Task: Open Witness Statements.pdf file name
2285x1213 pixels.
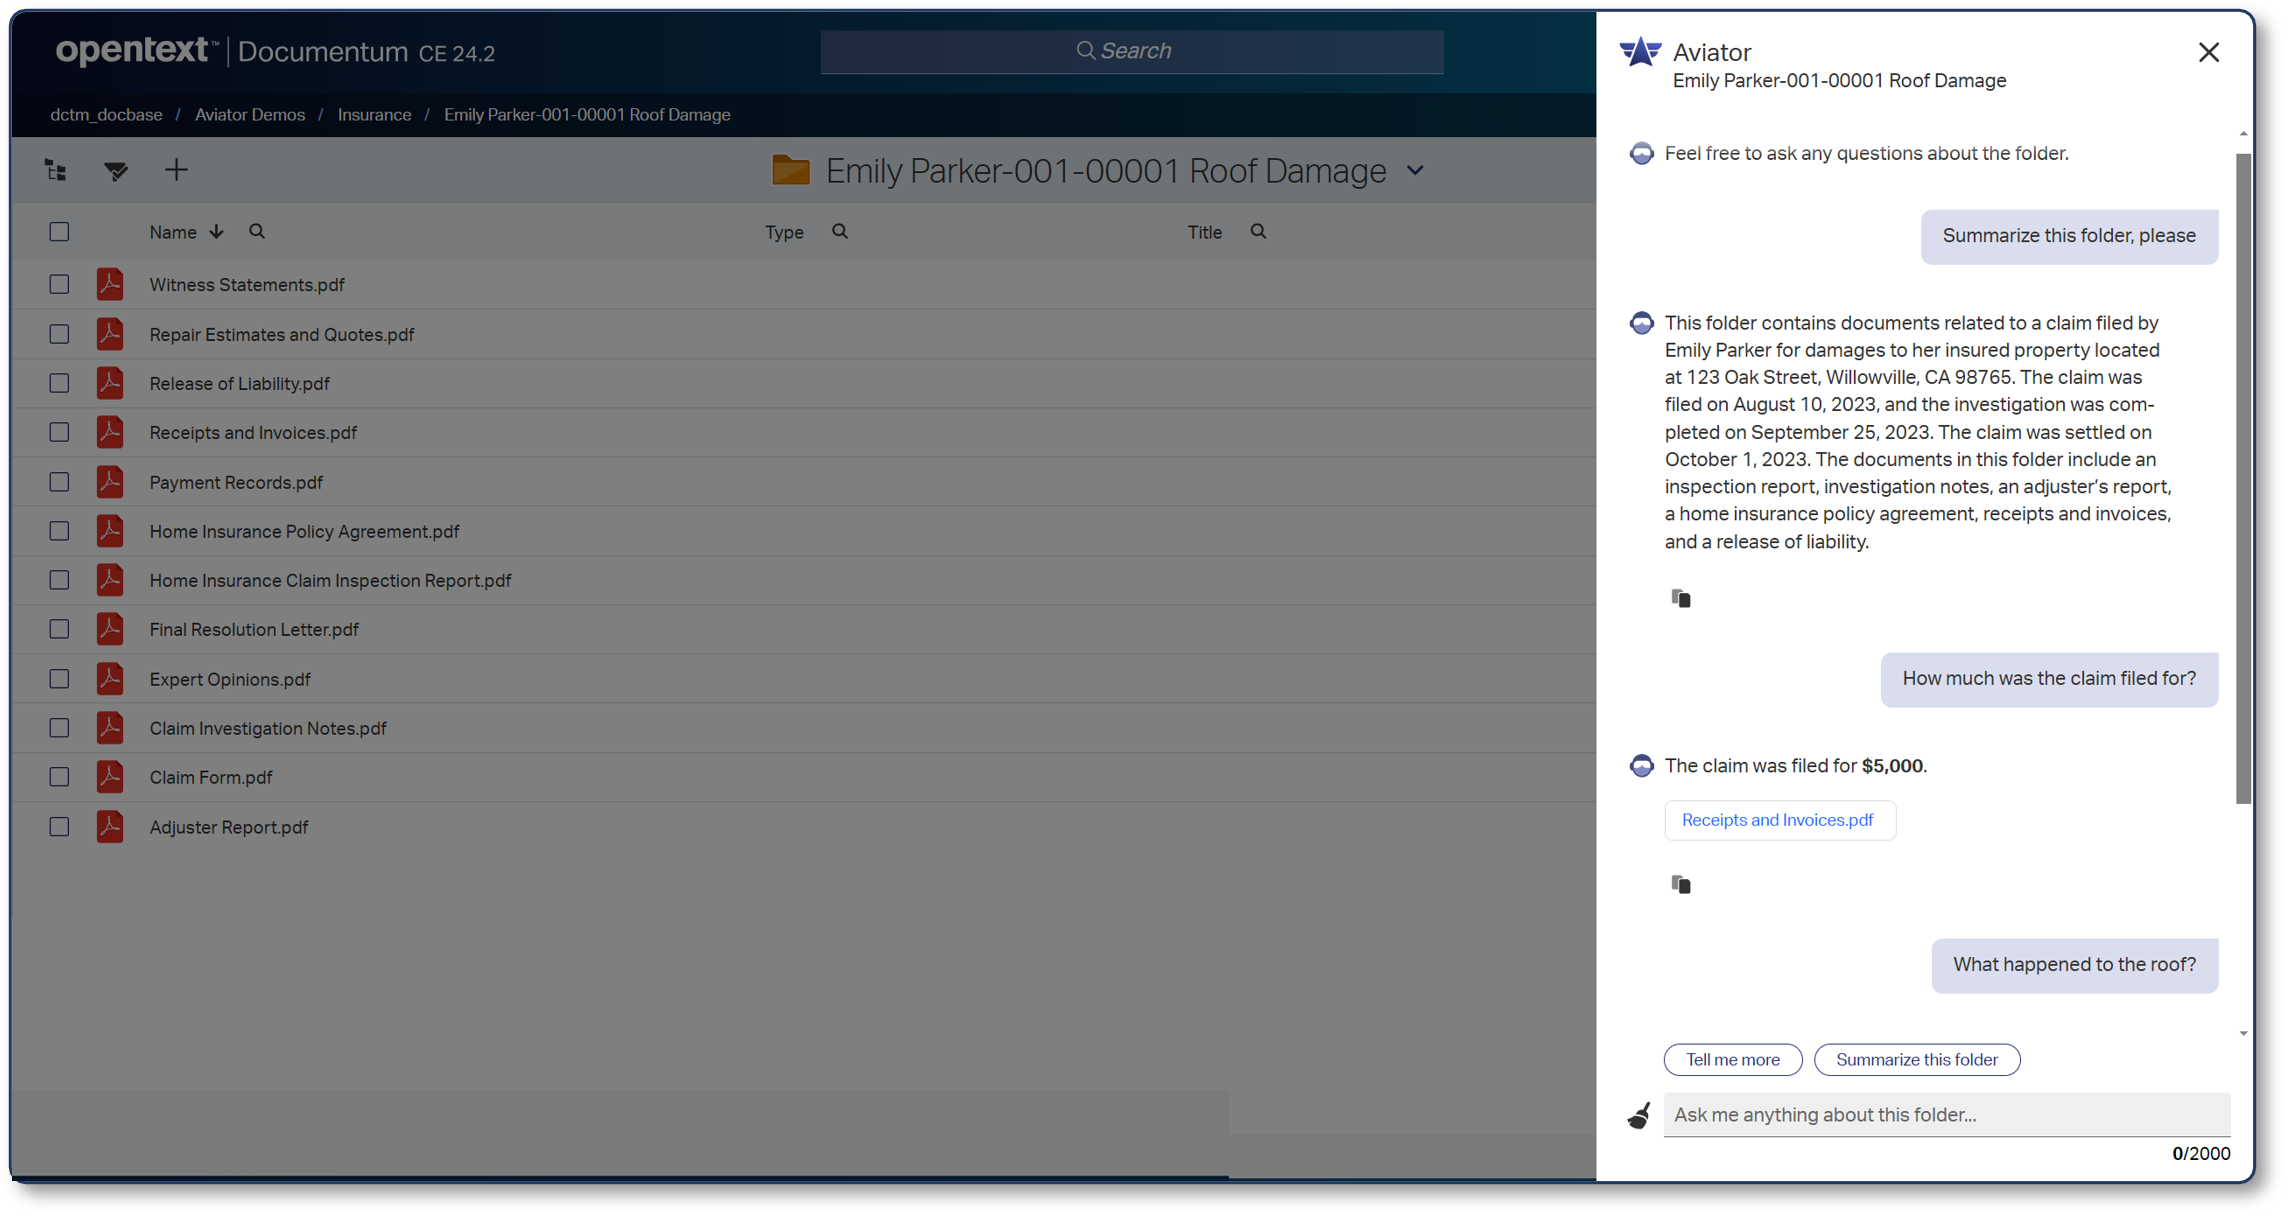Action: [247, 285]
